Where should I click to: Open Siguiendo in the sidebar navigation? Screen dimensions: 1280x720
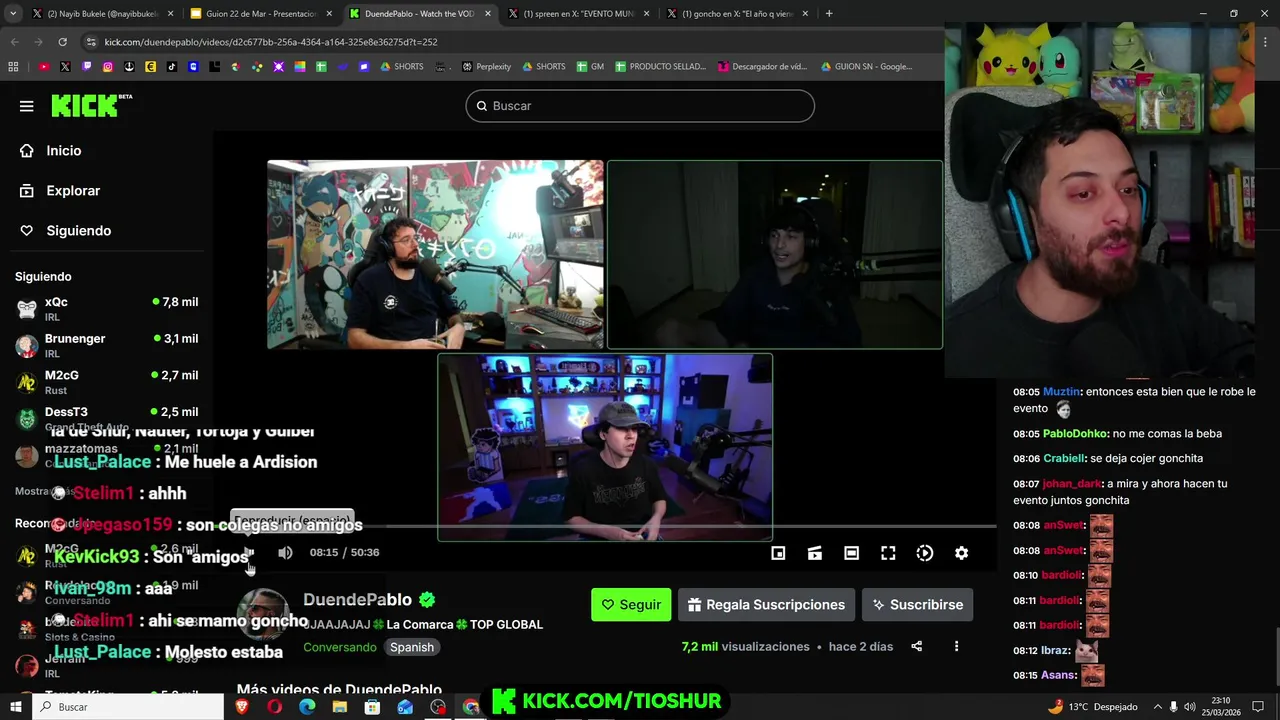point(78,230)
